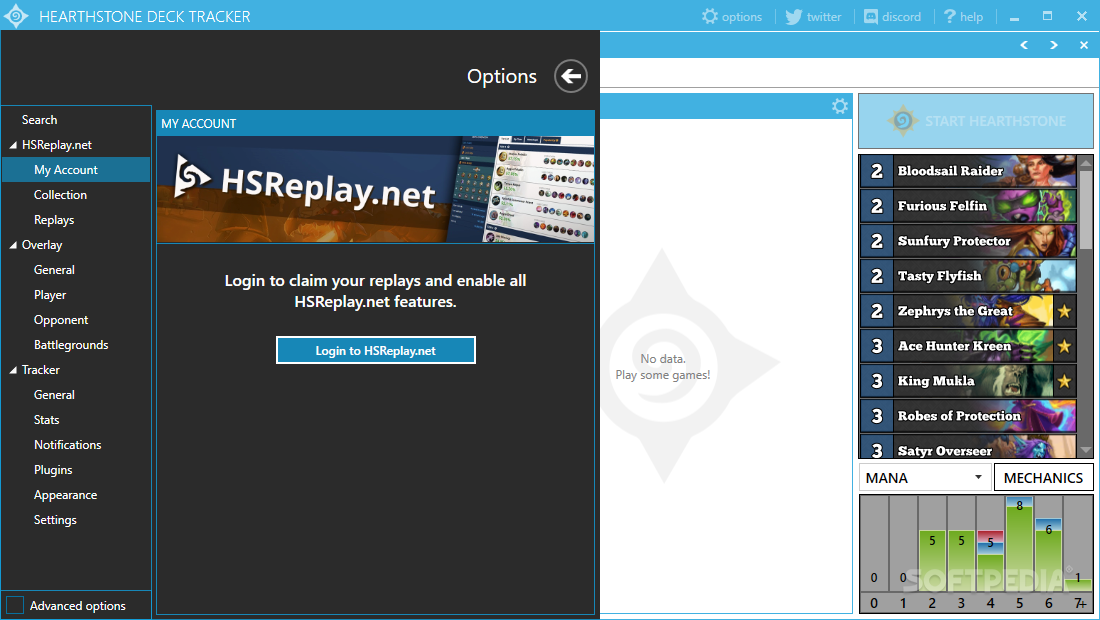Select Bloodsail Raider card in deck list
Screen dimensions: 1100x620
(968, 170)
